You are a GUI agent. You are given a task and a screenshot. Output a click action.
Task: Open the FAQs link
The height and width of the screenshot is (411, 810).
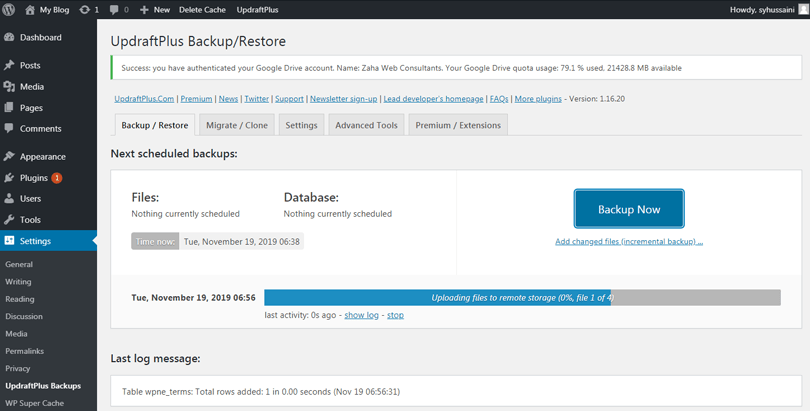coord(499,99)
